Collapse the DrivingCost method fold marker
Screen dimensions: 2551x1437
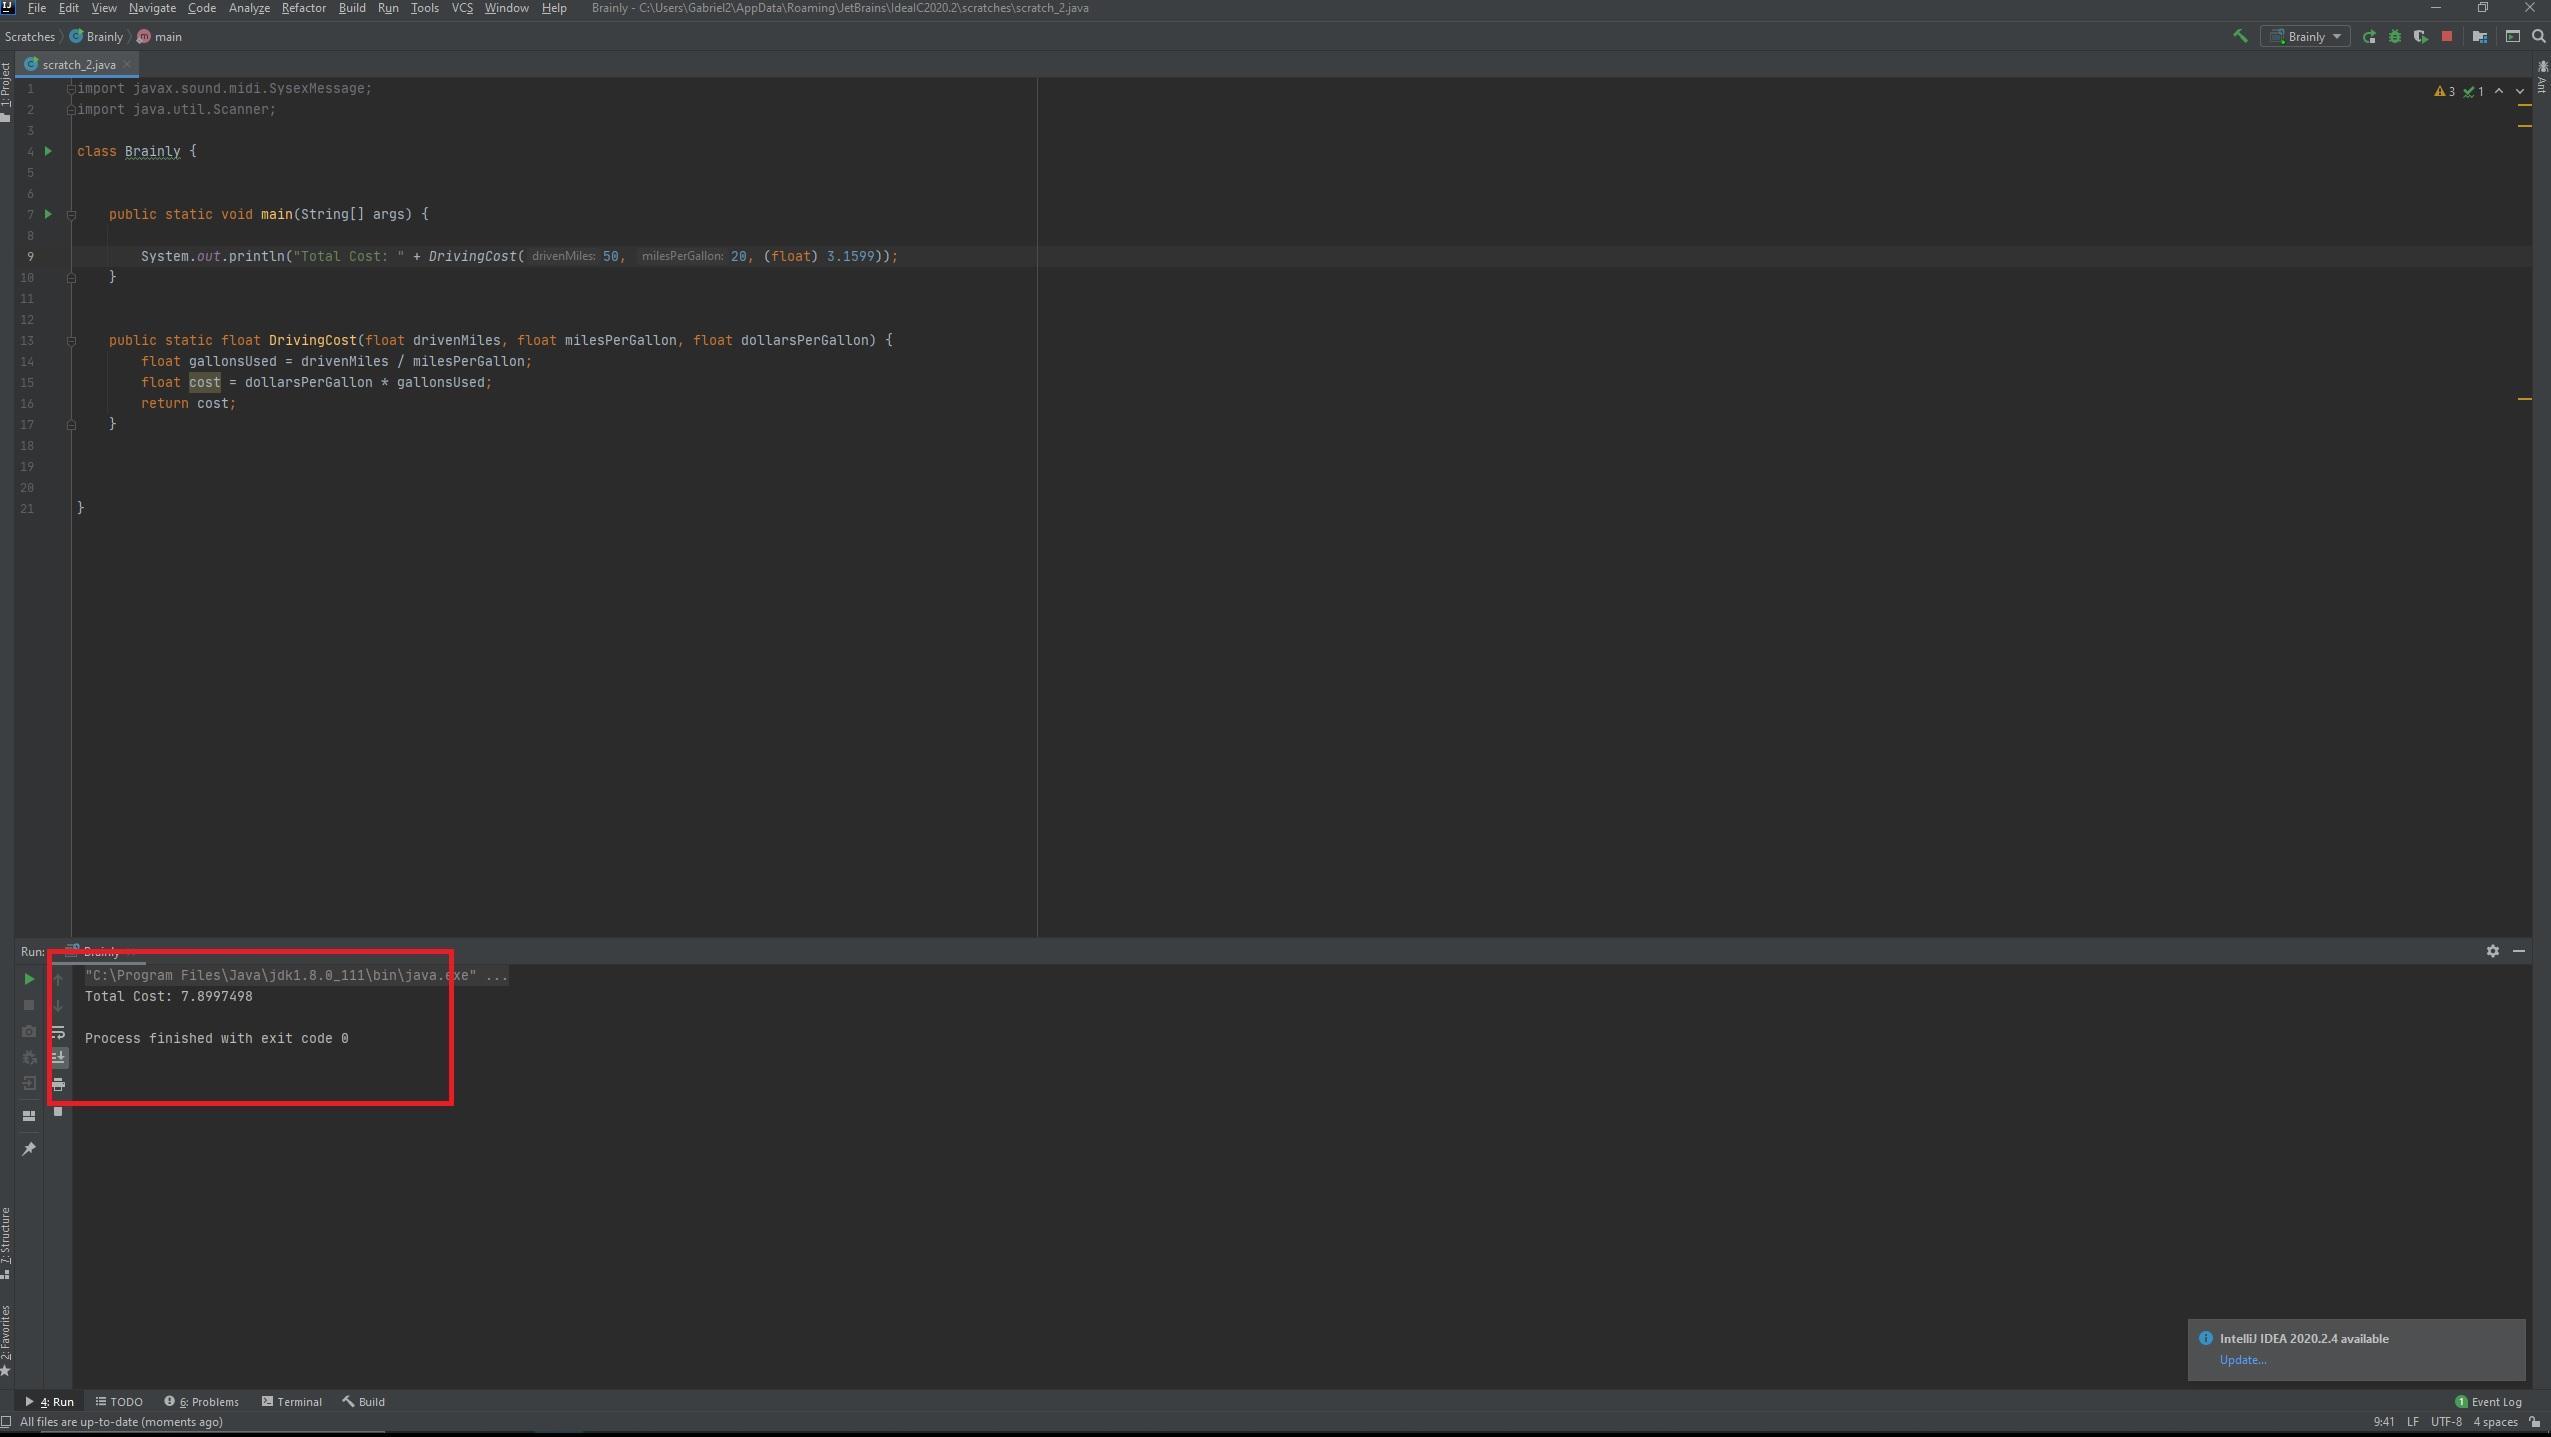[x=71, y=340]
